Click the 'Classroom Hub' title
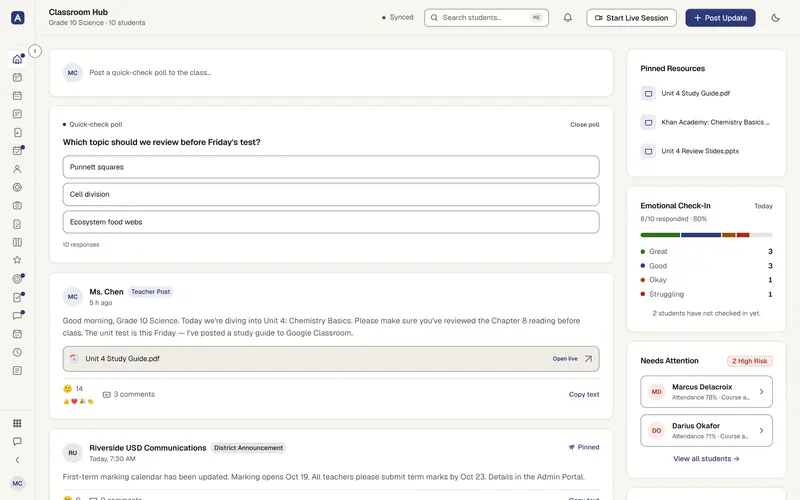This screenshot has width=800, height=500. click(x=78, y=12)
